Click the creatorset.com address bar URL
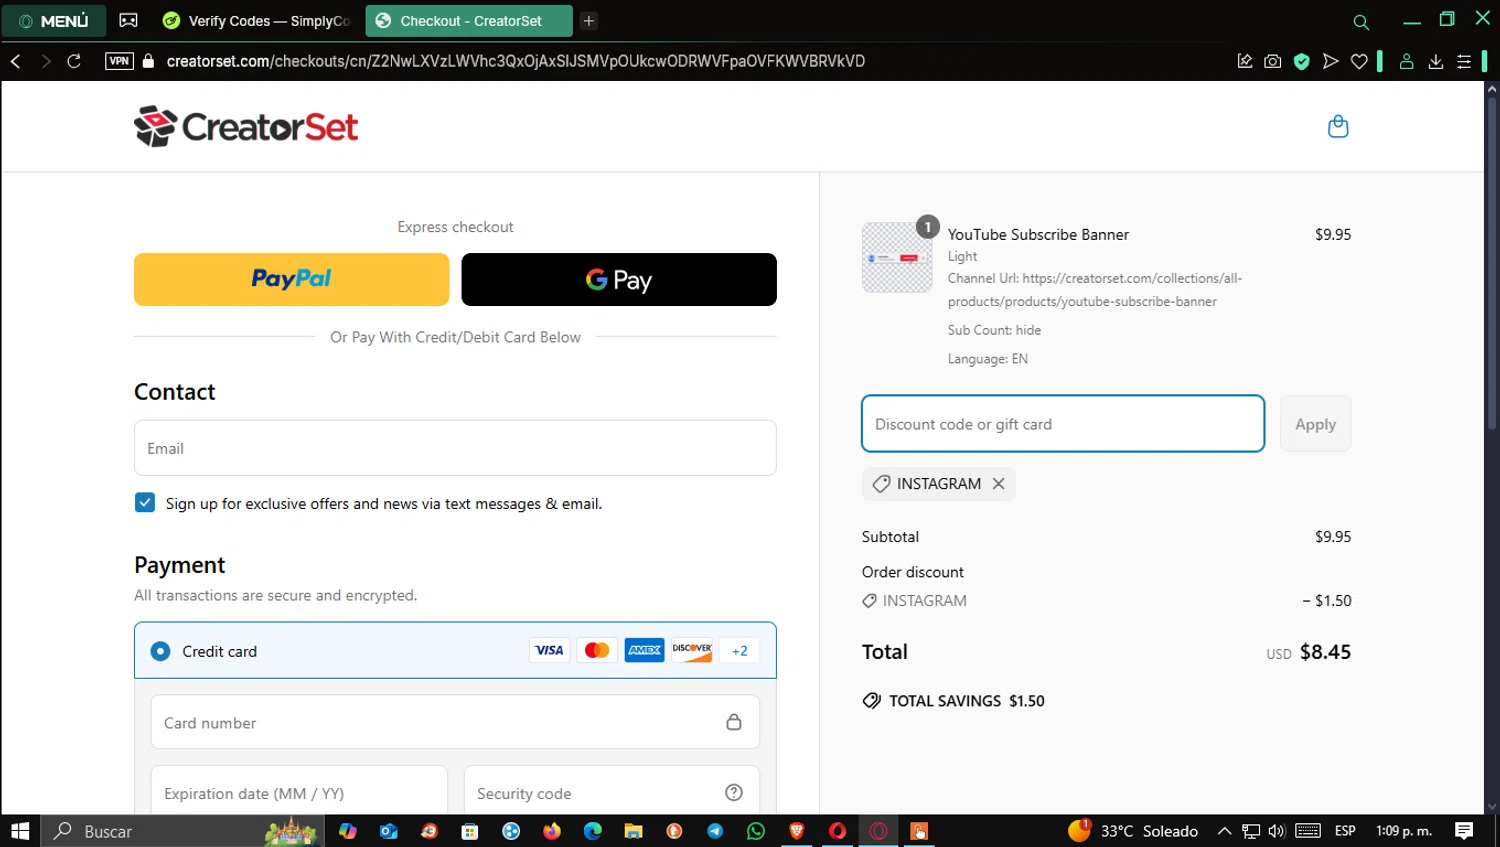The image size is (1500, 847). pyautogui.click(x=516, y=61)
